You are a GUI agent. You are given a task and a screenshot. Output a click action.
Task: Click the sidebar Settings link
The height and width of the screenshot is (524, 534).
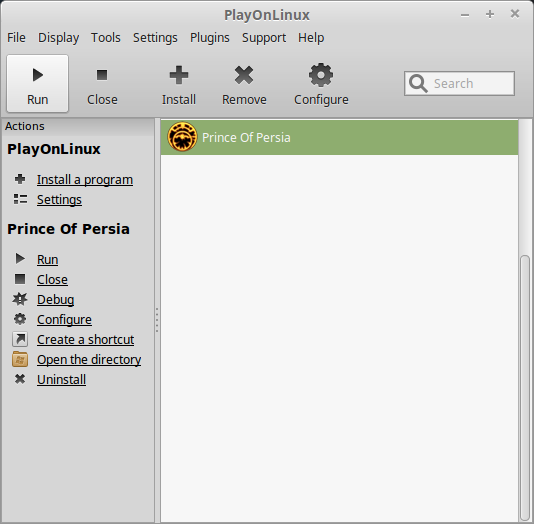pos(59,200)
